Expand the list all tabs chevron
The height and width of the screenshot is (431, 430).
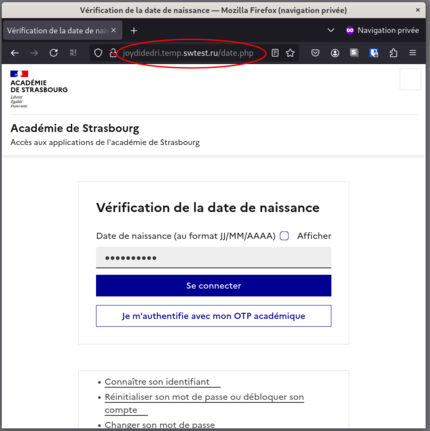coord(331,30)
